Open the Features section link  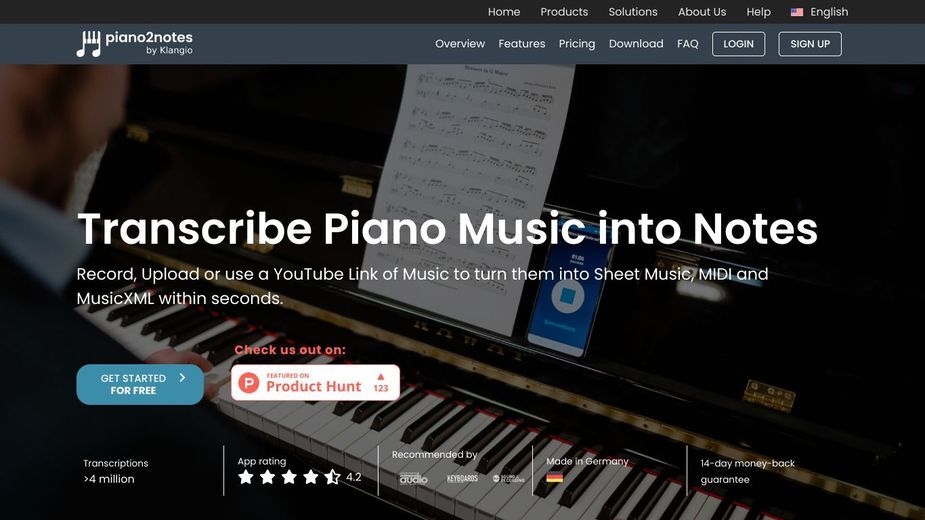521,44
